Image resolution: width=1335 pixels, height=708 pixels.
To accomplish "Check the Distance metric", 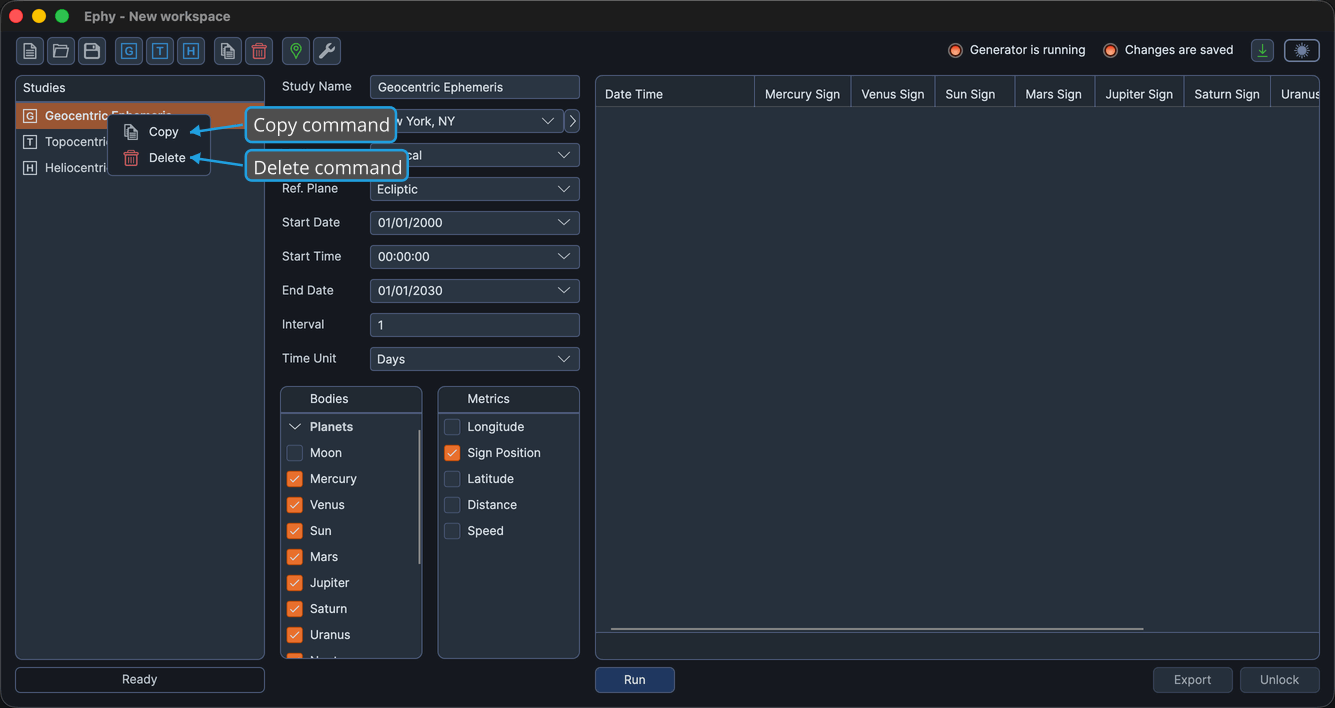I will point(452,505).
